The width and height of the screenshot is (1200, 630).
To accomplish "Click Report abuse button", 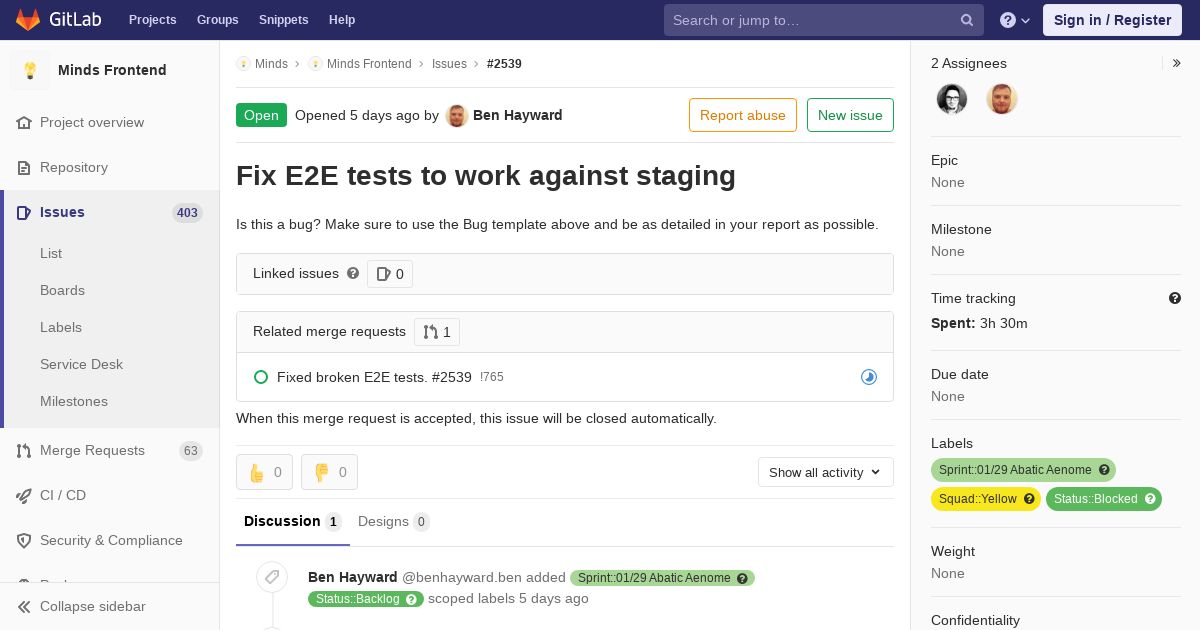I will [x=743, y=115].
